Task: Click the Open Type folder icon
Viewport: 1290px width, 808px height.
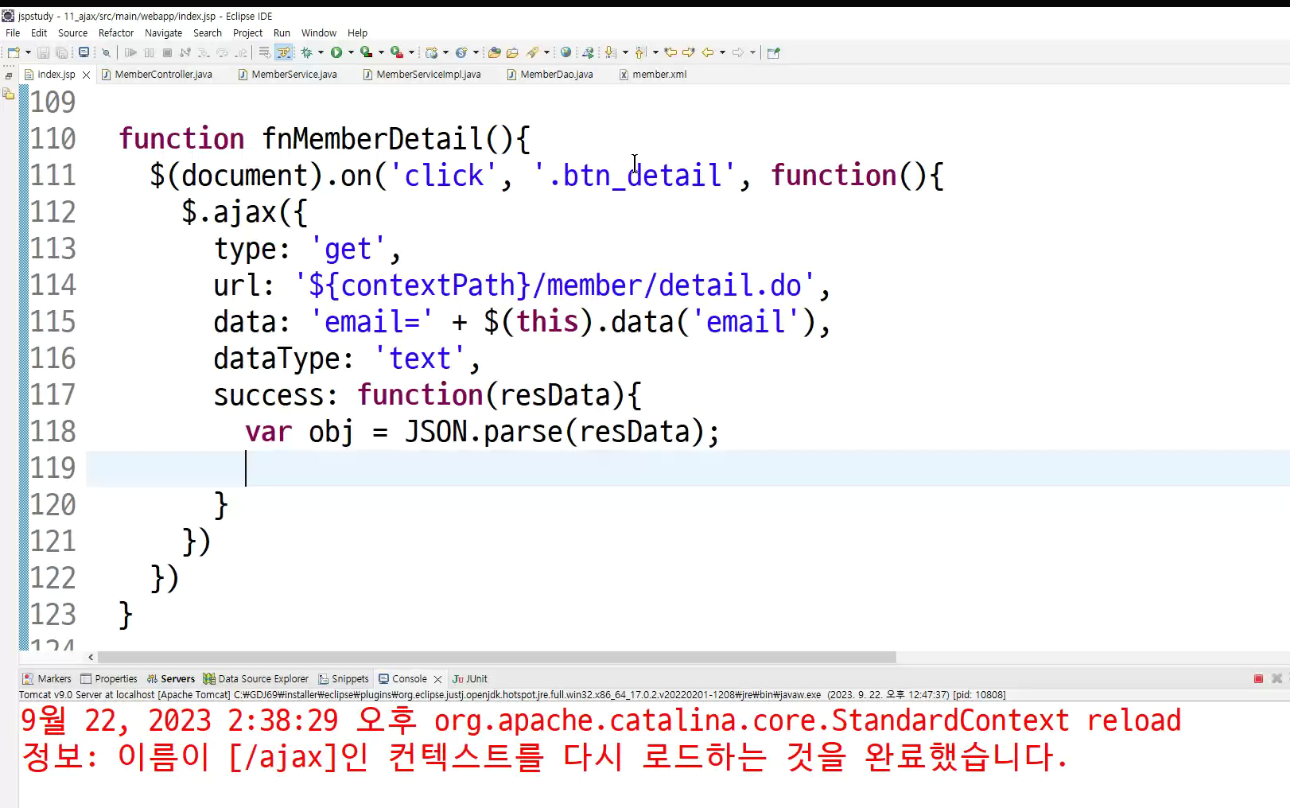Action: 495,52
